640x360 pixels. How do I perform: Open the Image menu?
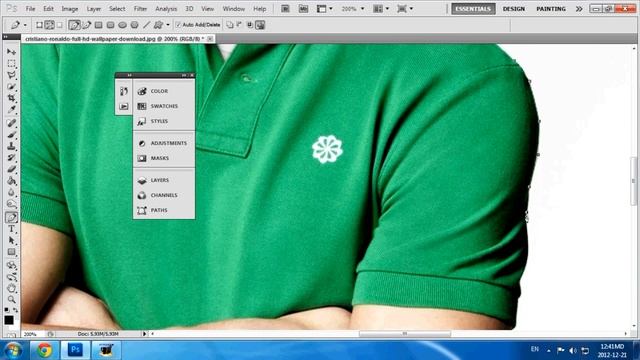[70, 9]
